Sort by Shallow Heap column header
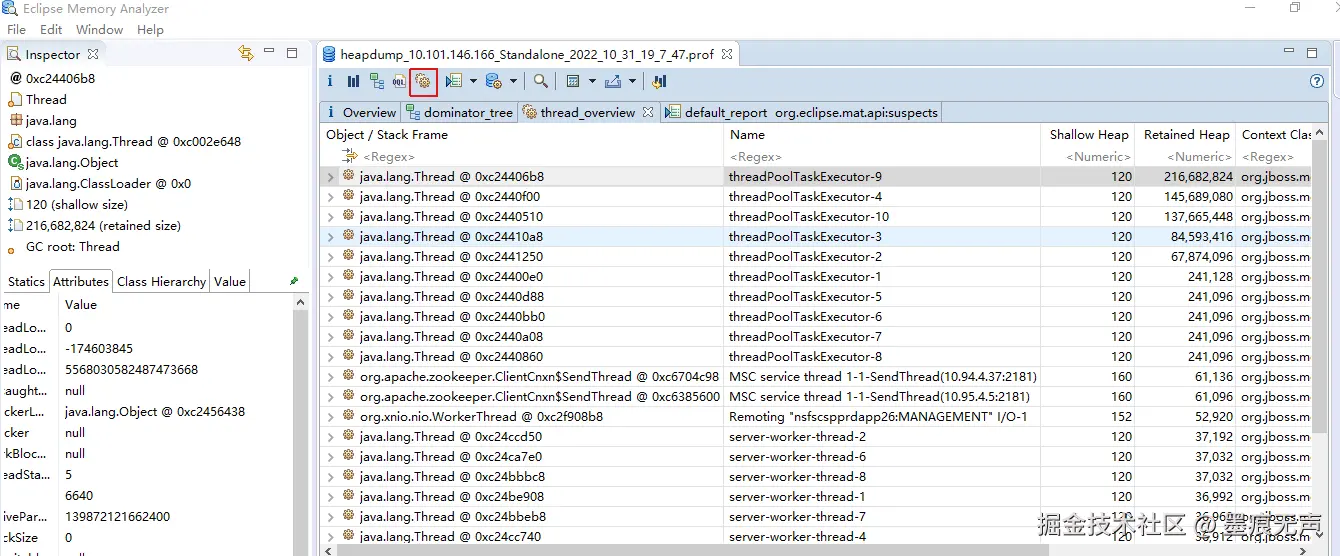Screen dimensions: 1340x556 [x=1089, y=135]
